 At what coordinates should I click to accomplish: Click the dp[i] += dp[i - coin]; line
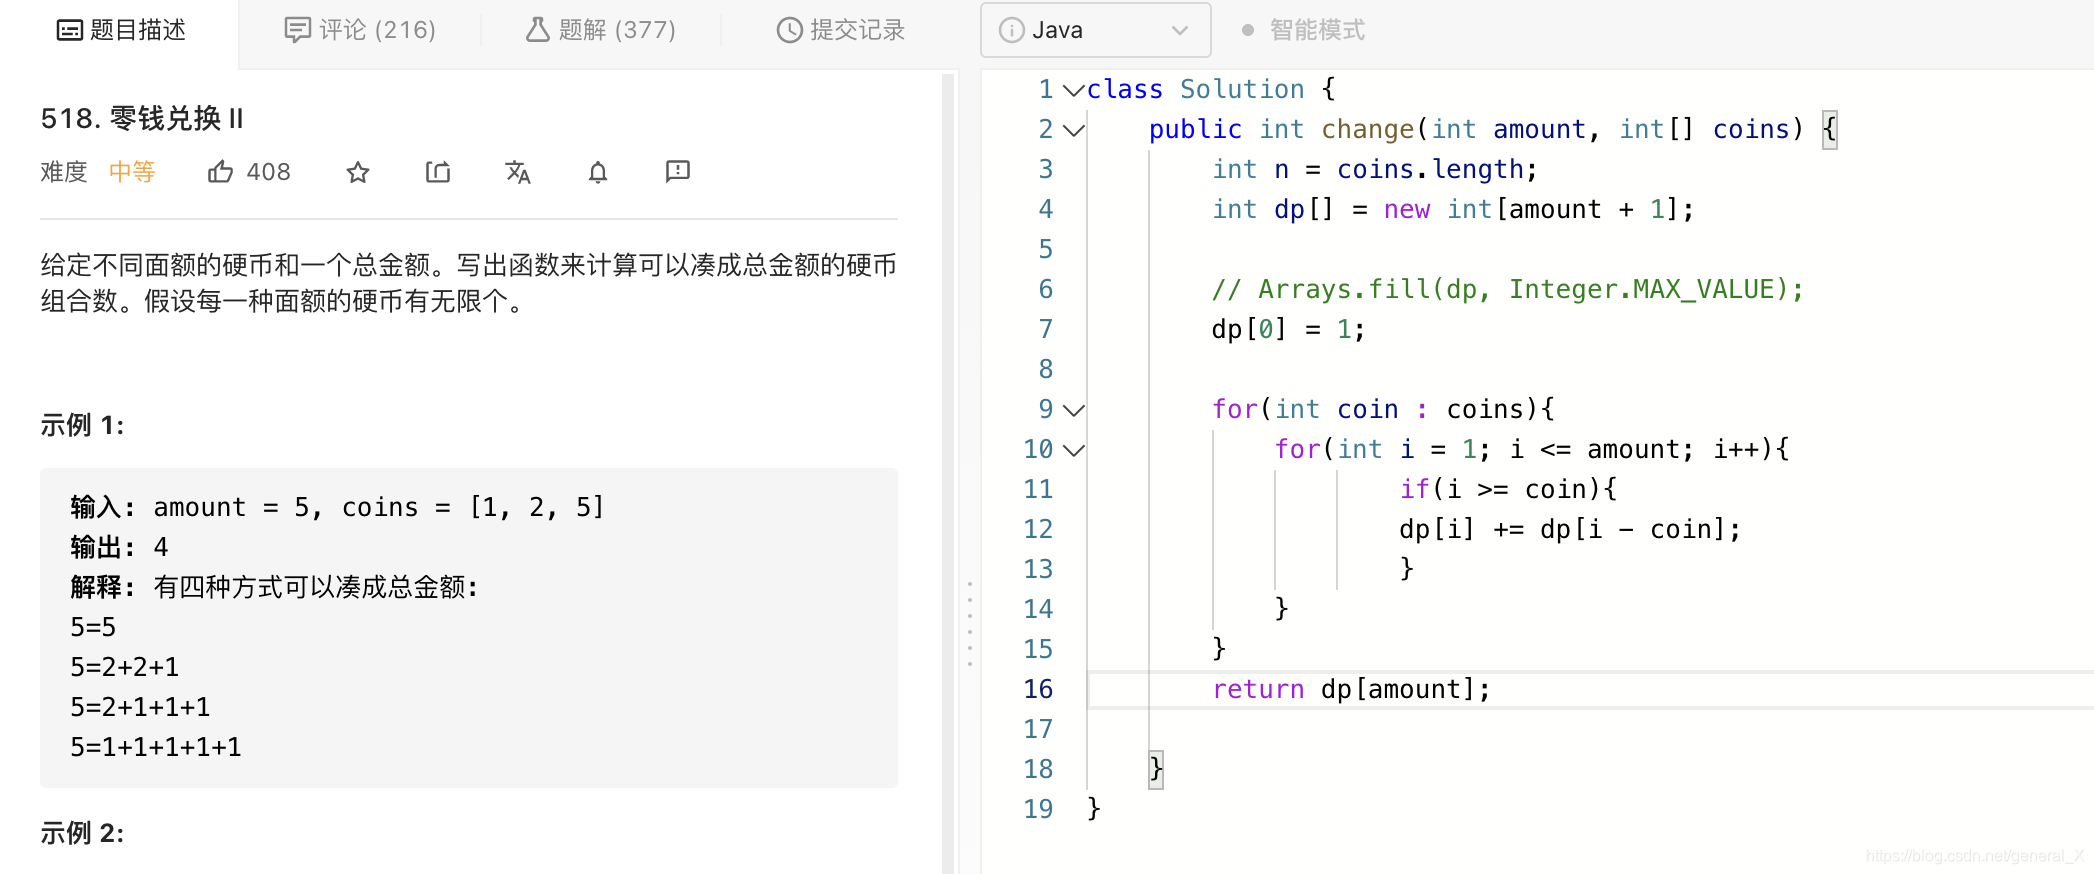pyautogui.click(x=1570, y=529)
